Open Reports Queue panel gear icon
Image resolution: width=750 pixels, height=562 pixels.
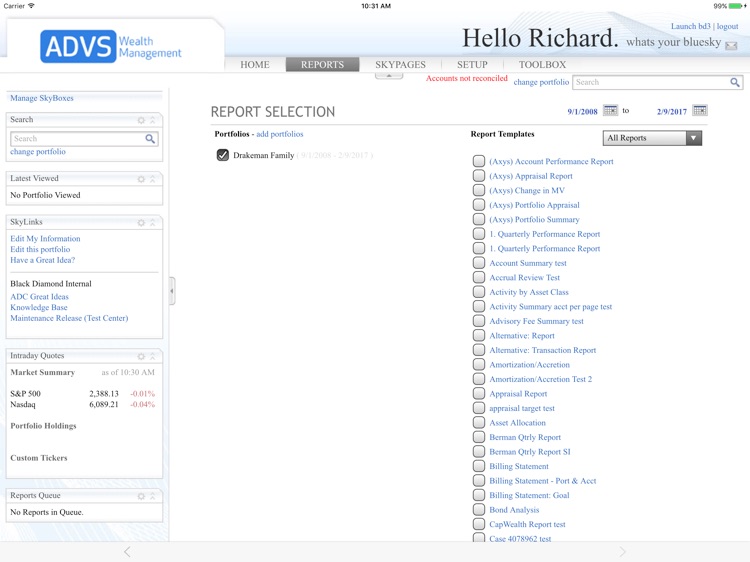tap(141, 496)
